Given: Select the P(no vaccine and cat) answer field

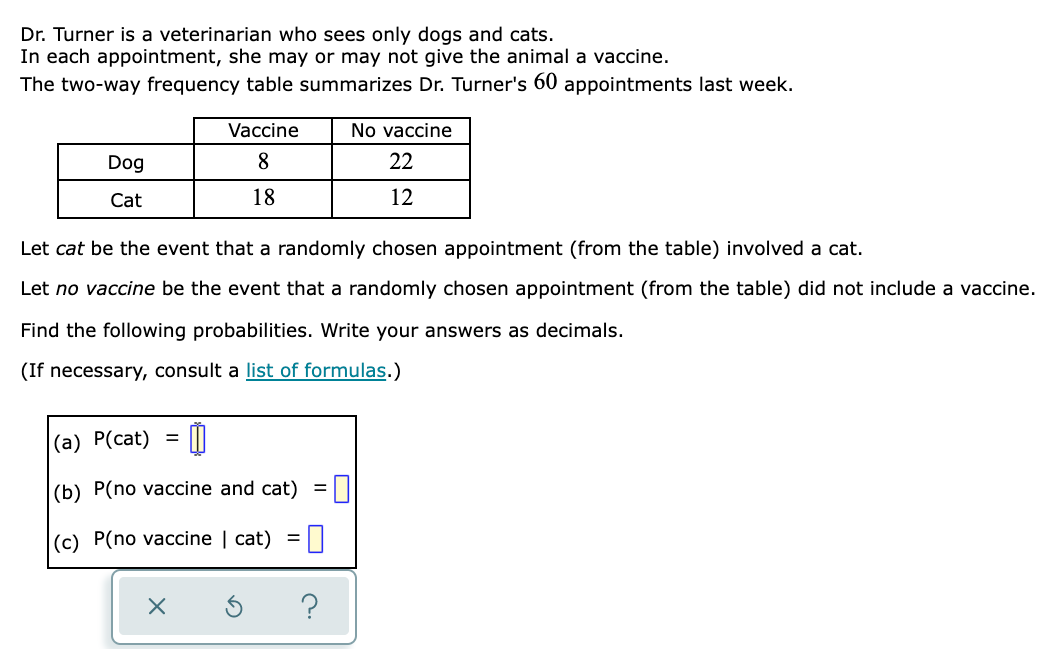Looking at the screenshot, I should point(342,488).
